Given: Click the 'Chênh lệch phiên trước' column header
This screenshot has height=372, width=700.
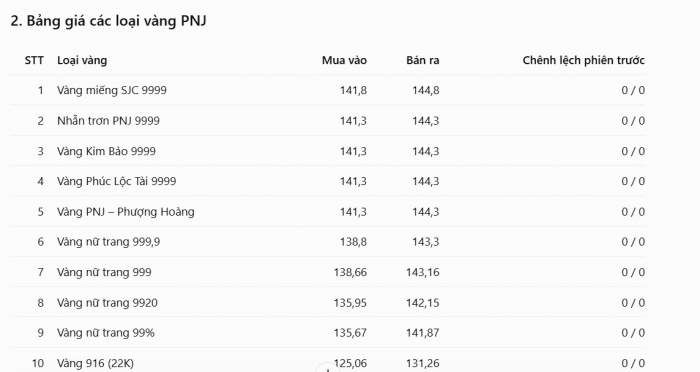Looking at the screenshot, I should pos(583,60).
